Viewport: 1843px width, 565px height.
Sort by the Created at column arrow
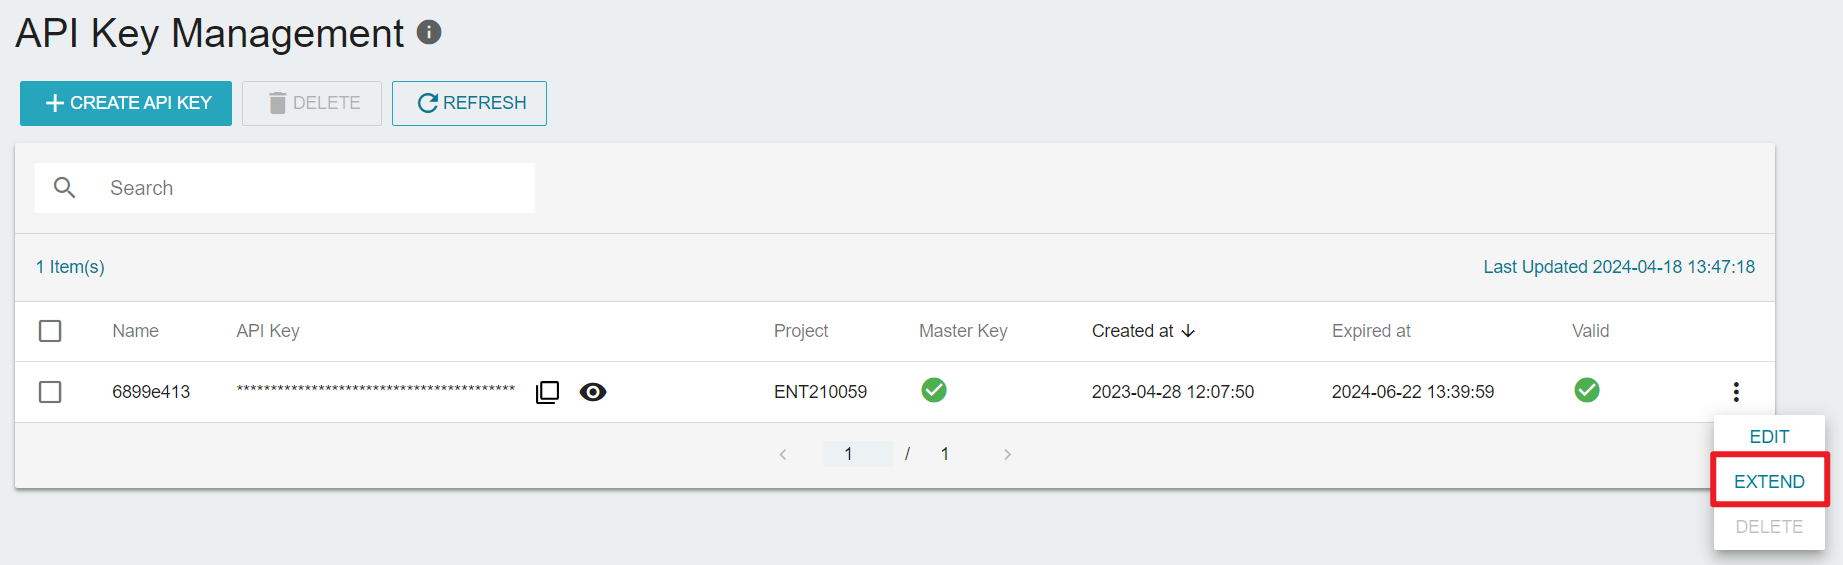point(1188,331)
